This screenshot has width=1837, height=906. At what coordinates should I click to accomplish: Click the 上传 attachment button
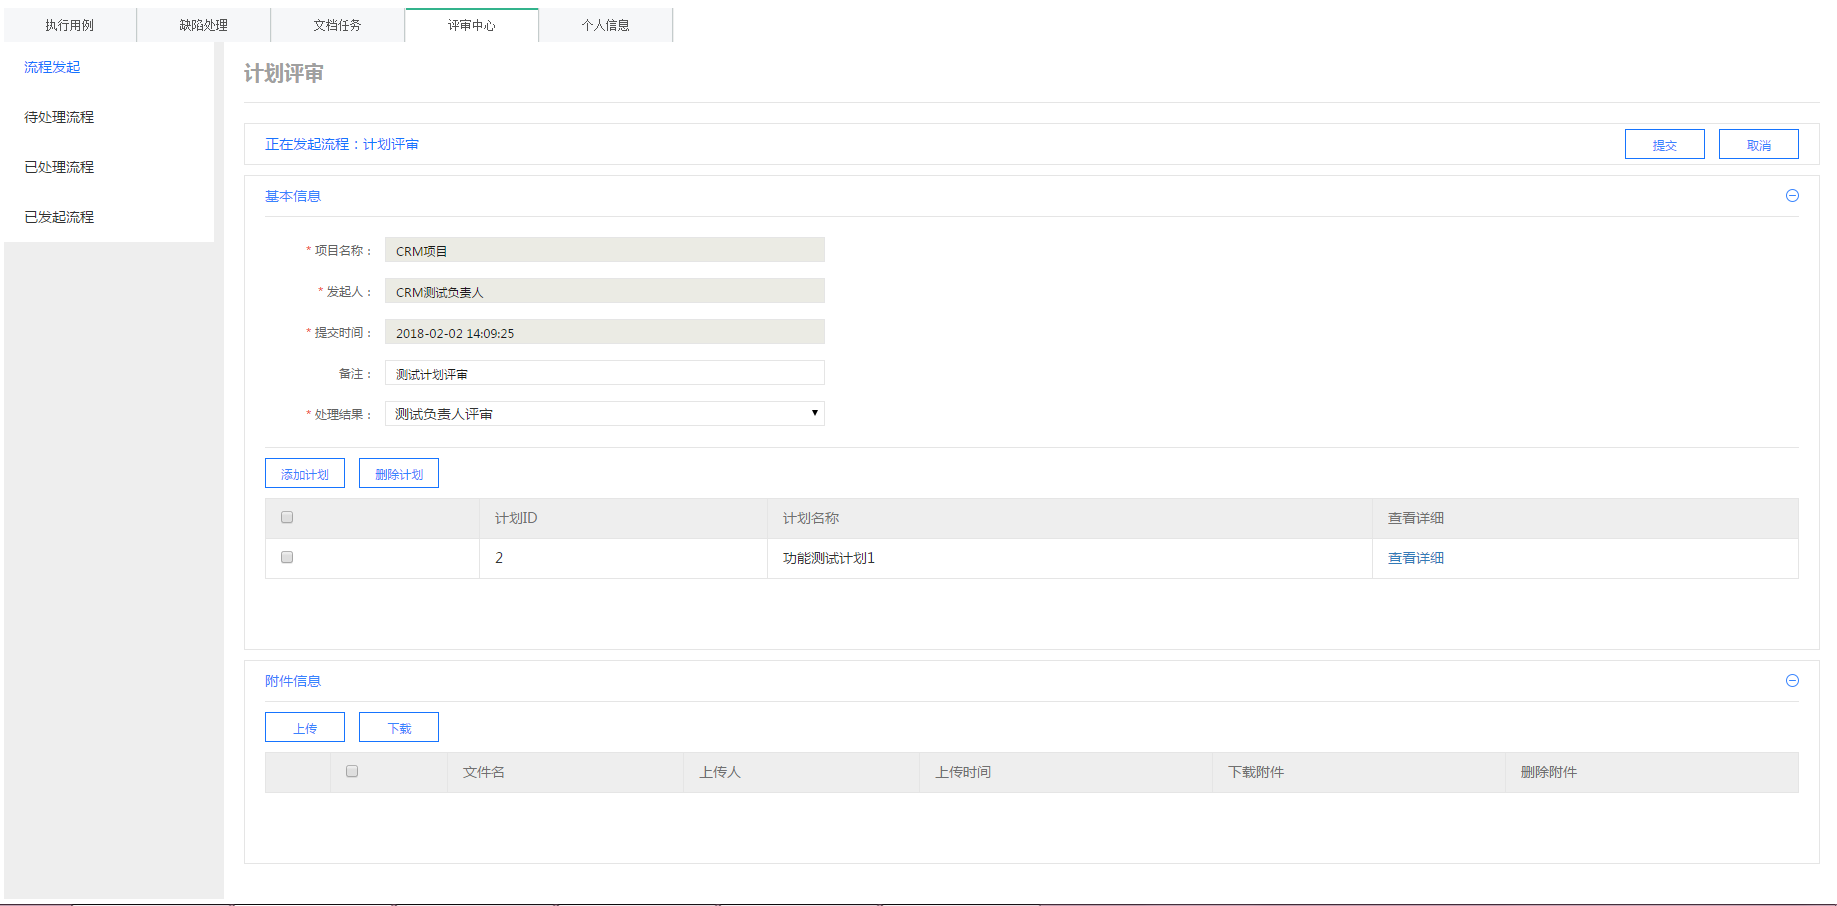click(x=305, y=728)
